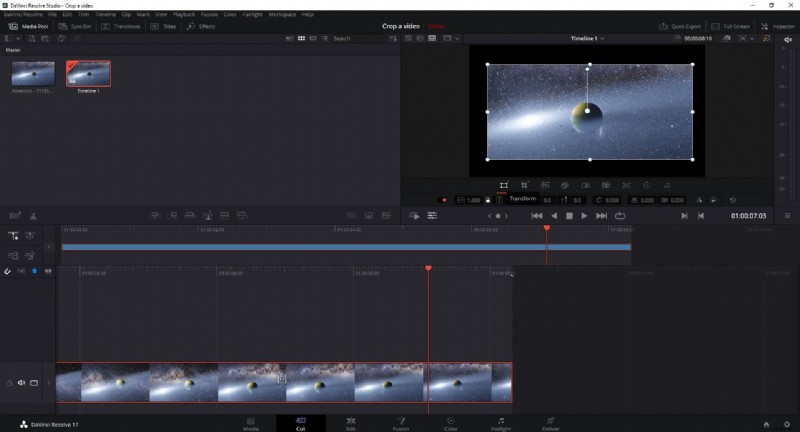Toggle video visibility of track 1
The image size is (800, 432).
pos(34,383)
